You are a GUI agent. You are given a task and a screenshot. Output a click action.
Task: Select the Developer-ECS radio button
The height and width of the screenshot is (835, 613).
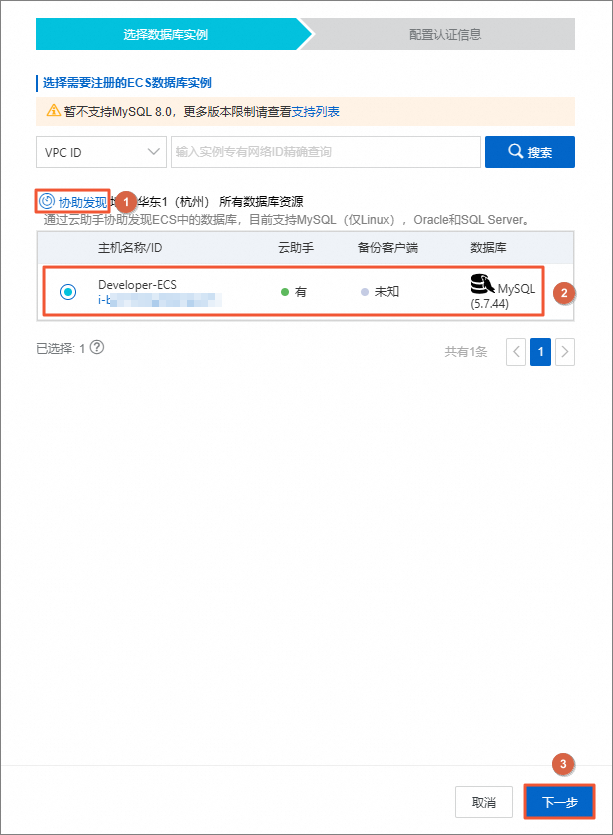coord(68,292)
